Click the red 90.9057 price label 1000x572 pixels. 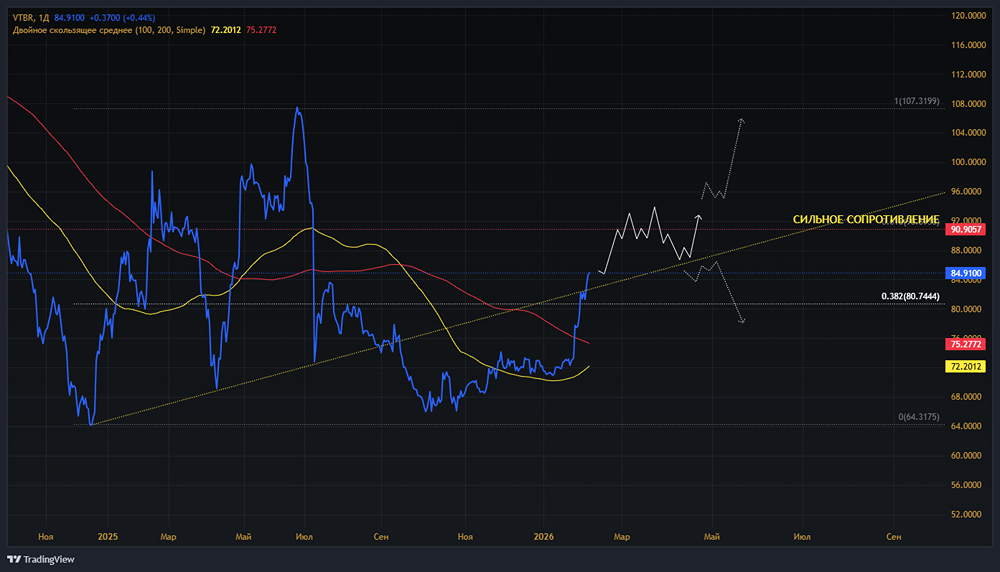[965, 229]
